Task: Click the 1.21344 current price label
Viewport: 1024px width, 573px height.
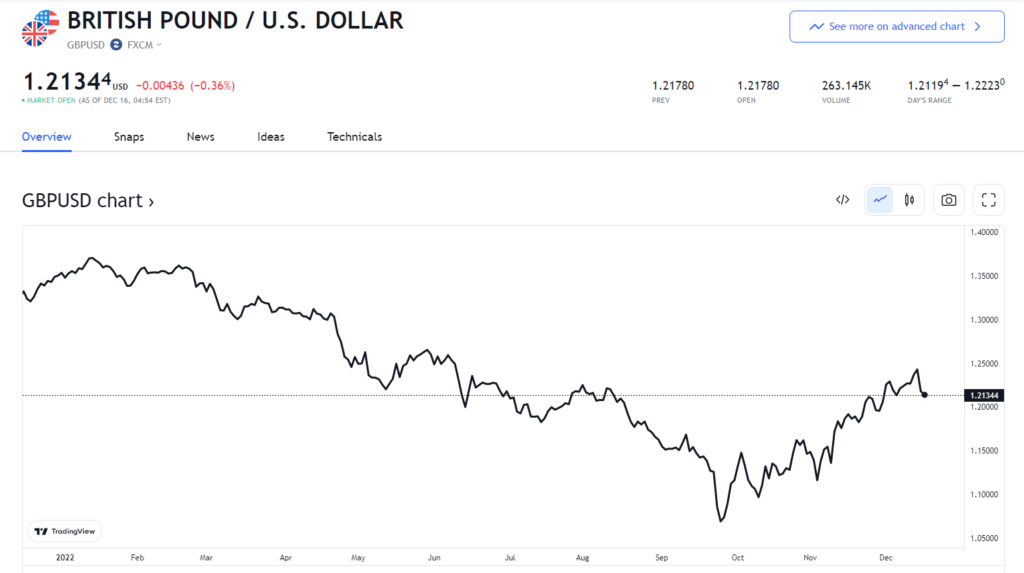Action: tap(985, 395)
